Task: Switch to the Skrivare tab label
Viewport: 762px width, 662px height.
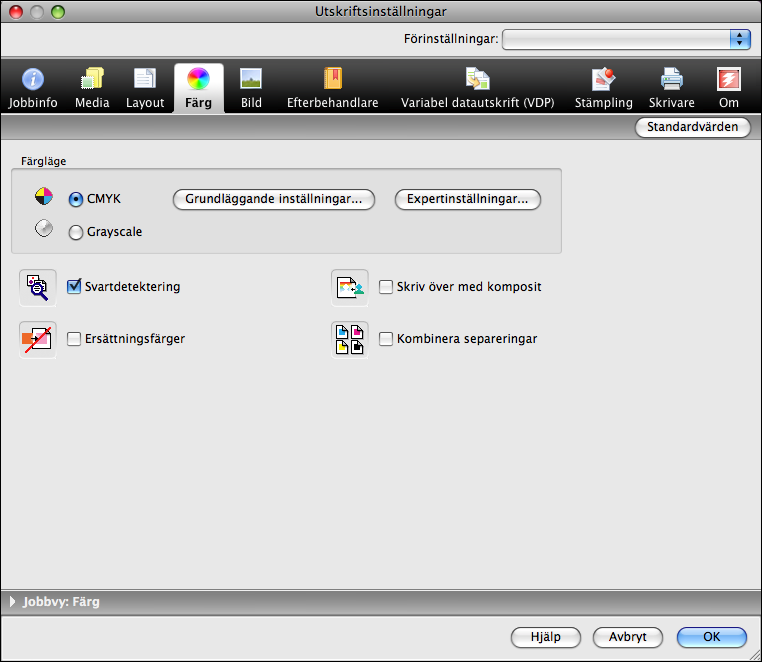Action: coord(672,103)
